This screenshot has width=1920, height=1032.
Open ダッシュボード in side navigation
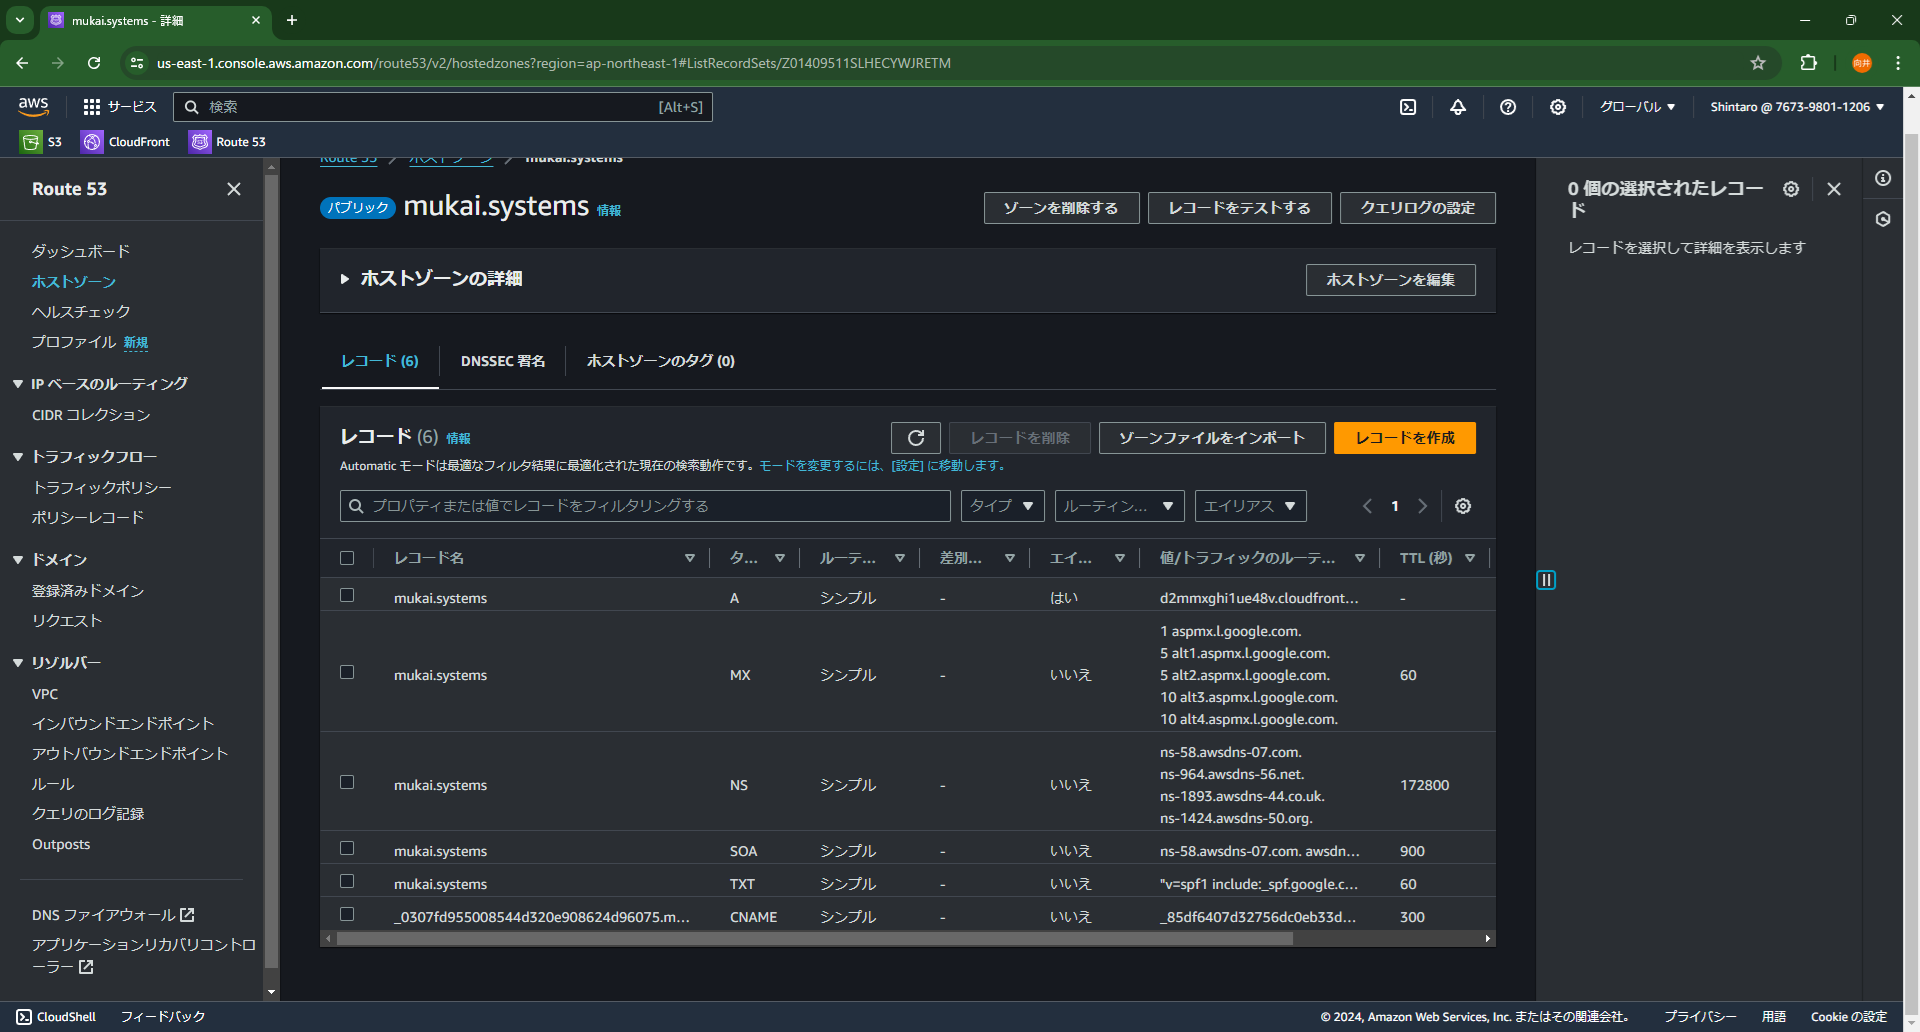[81, 251]
